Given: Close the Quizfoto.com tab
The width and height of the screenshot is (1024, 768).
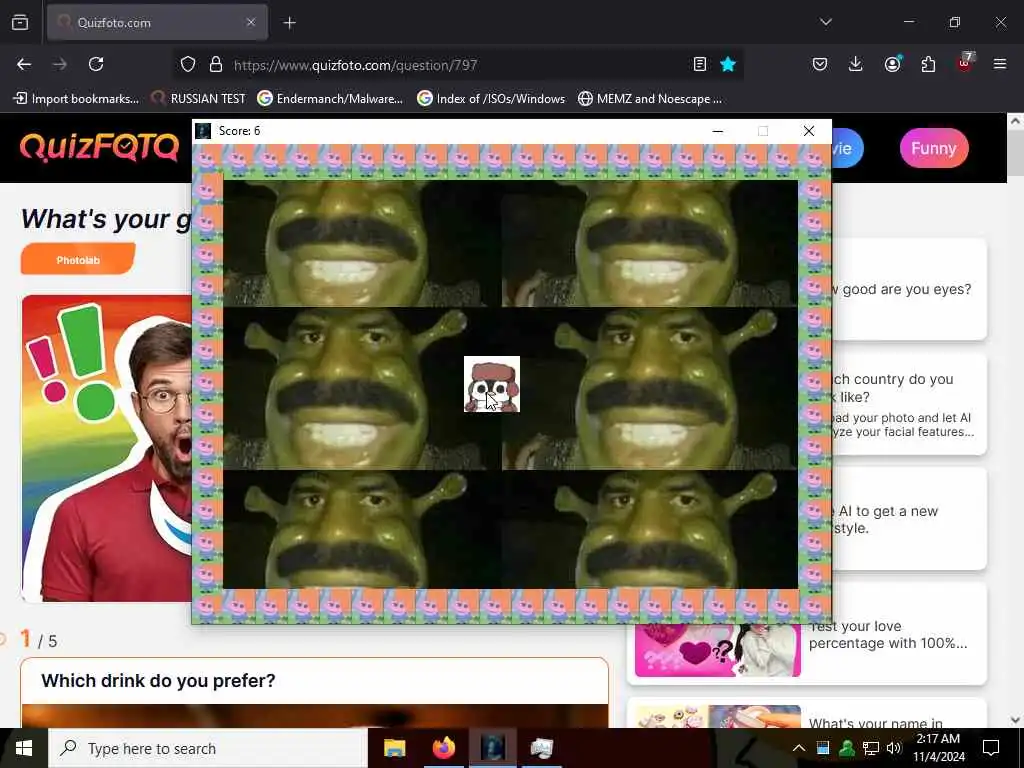Looking at the screenshot, I should click(251, 22).
